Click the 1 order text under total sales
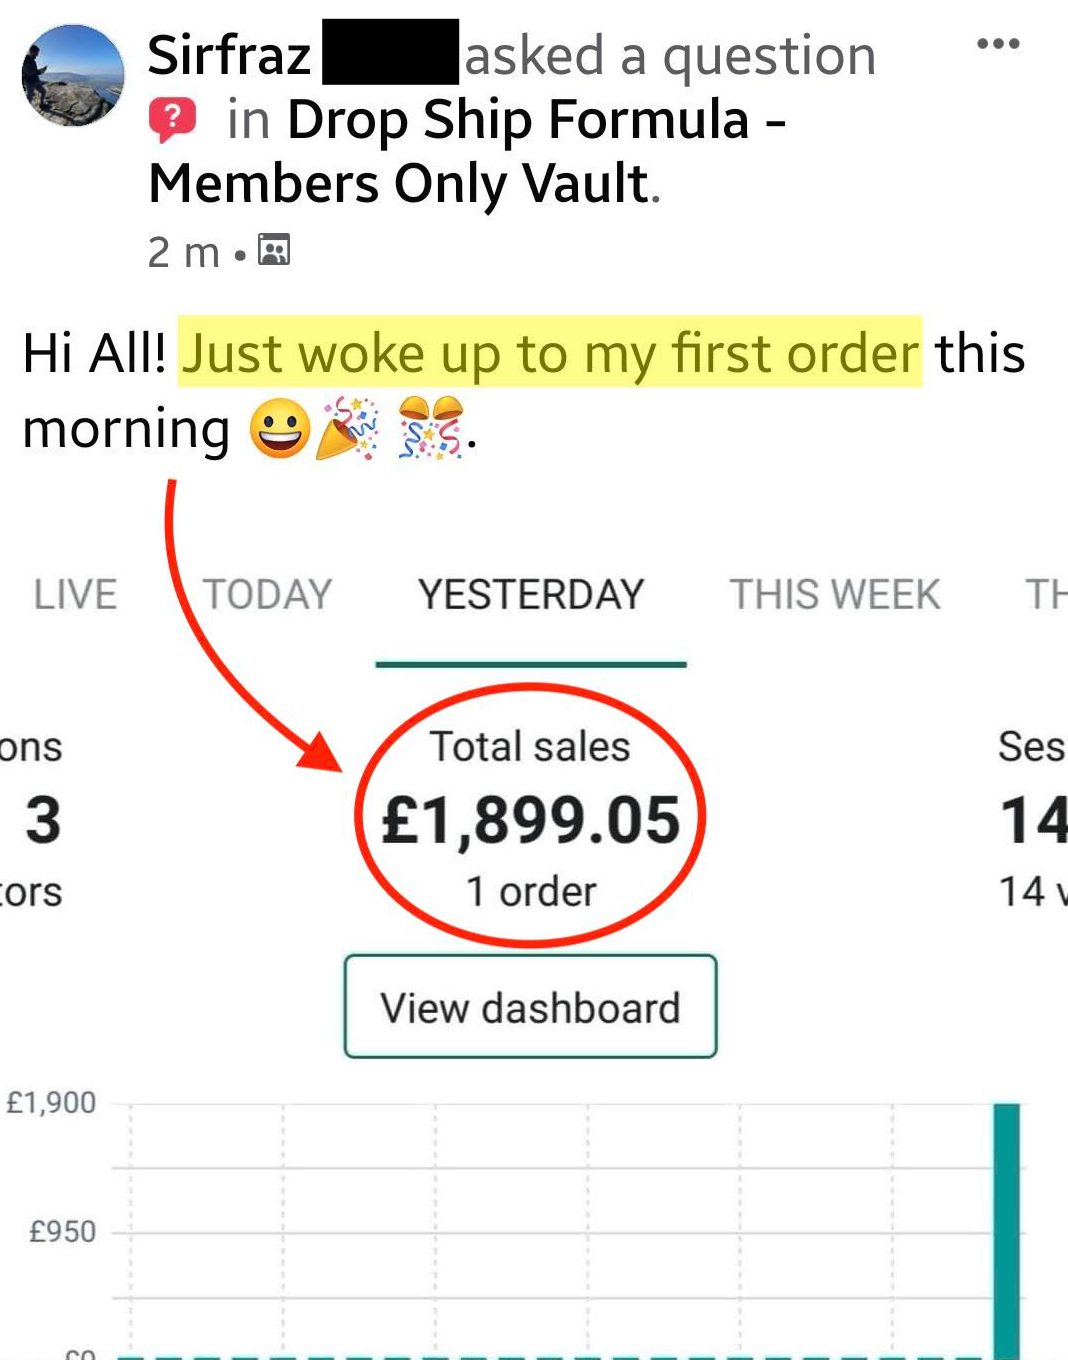The height and width of the screenshot is (1360, 1068). click(x=531, y=892)
